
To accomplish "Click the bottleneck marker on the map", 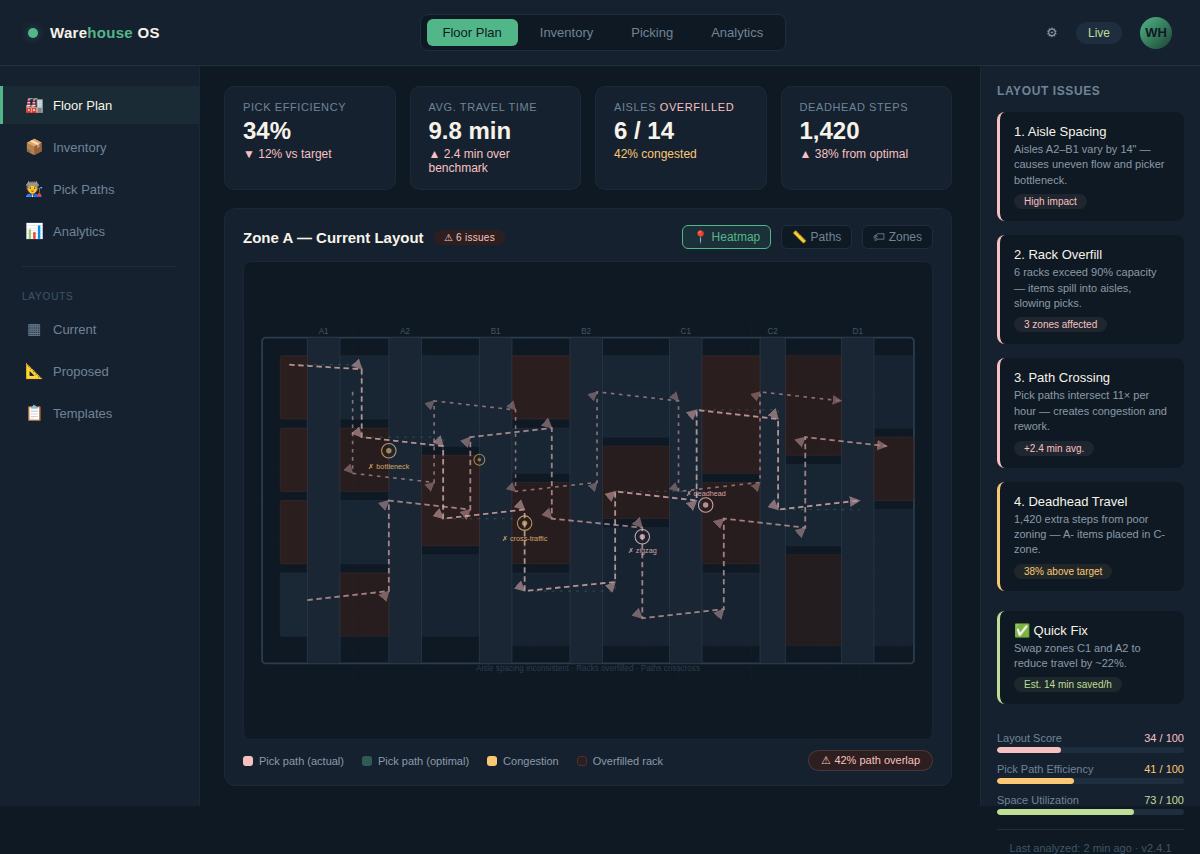I will [x=389, y=451].
